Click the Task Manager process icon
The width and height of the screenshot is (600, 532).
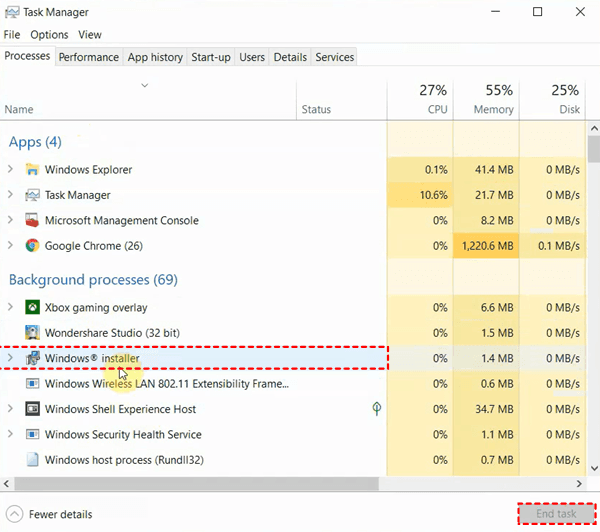[32, 195]
